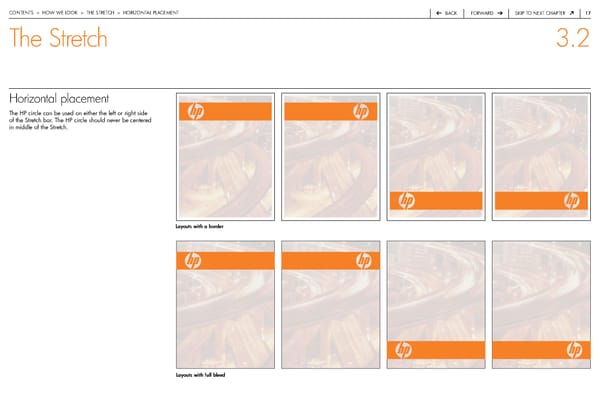Click HP logo in first bordered layout
The image size is (600, 400).
tap(193, 111)
